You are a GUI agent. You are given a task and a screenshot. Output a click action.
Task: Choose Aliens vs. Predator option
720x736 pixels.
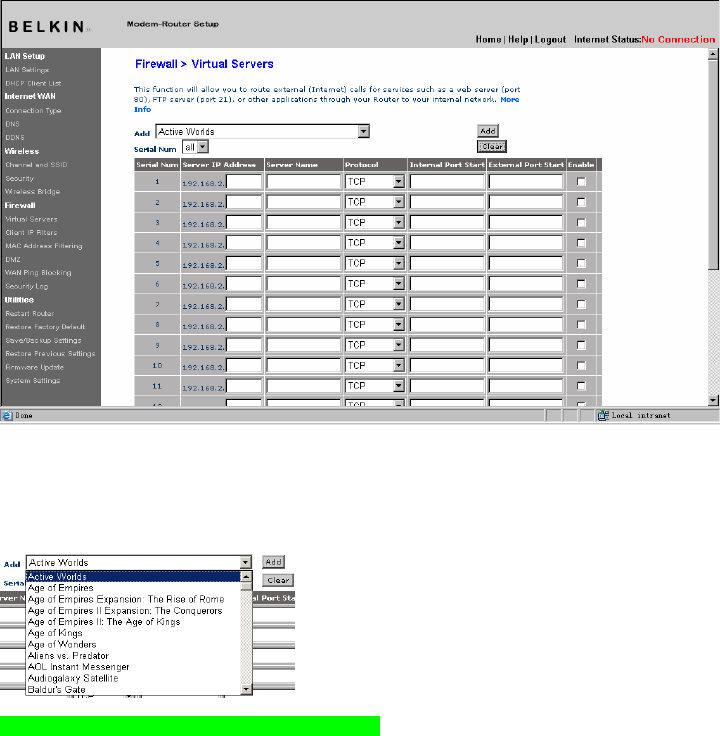pyautogui.click(x=133, y=656)
